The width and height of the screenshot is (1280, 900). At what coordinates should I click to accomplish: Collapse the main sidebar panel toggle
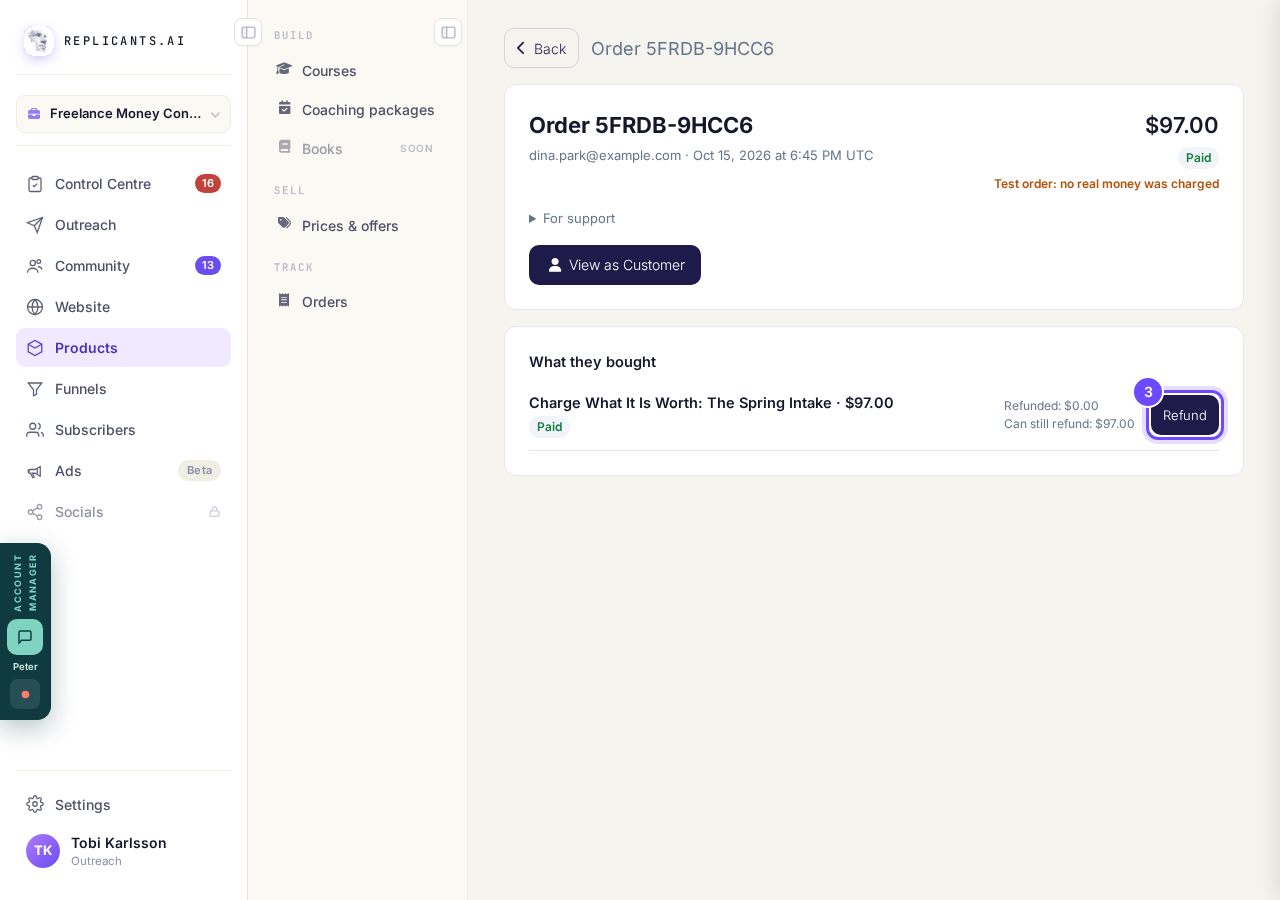[x=248, y=32]
